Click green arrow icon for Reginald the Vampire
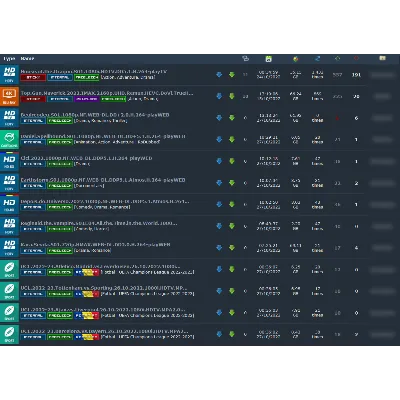The width and height of the screenshot is (400, 400). pyautogui.click(x=232, y=226)
